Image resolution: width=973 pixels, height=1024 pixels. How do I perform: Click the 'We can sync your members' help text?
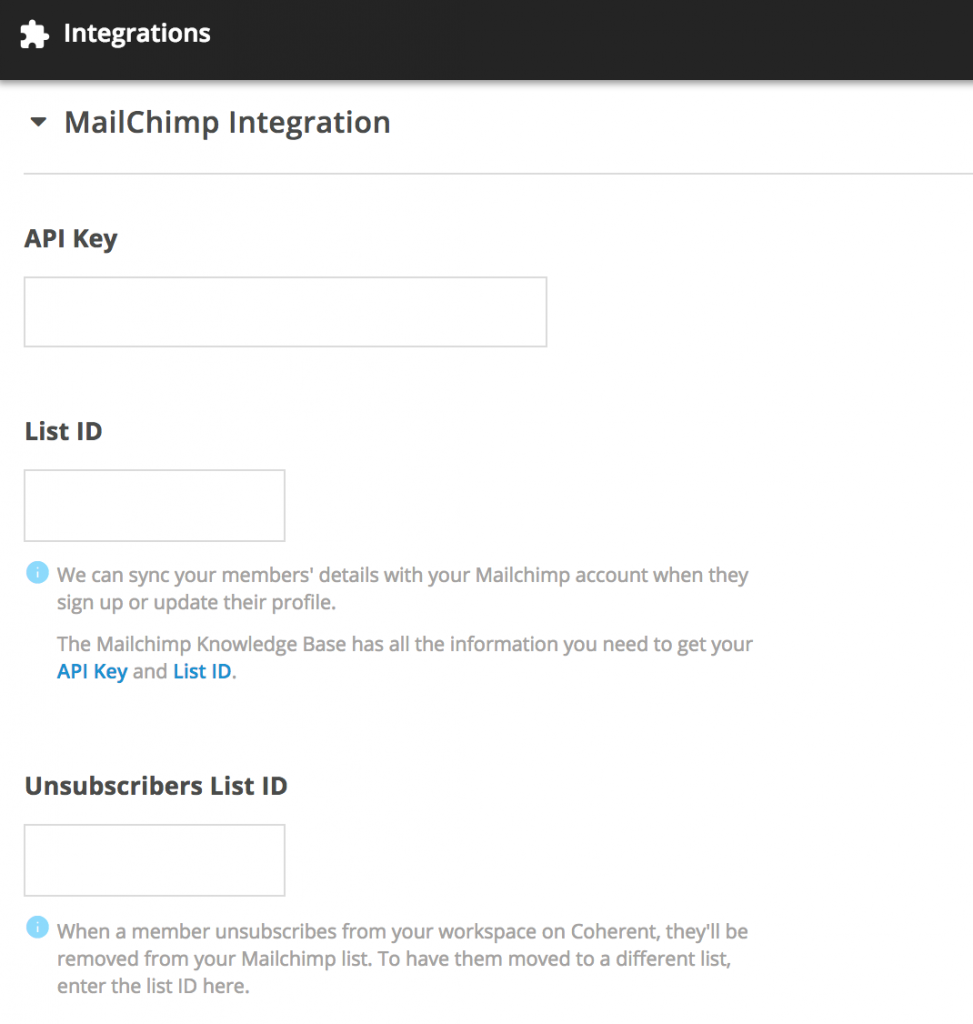click(x=402, y=588)
